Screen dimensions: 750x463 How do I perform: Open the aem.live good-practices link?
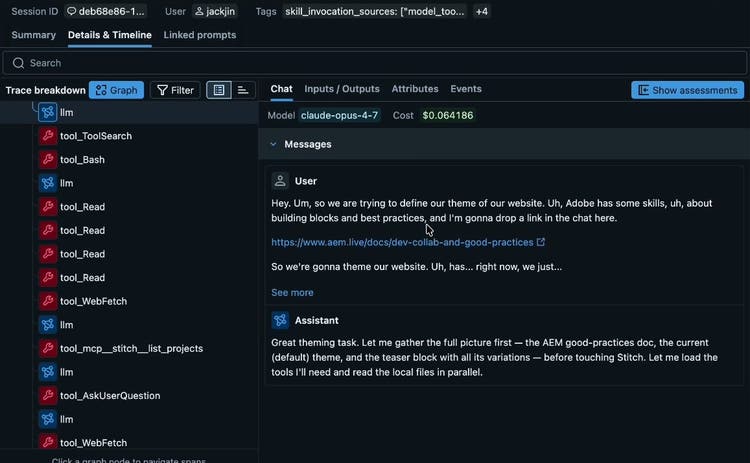402,242
